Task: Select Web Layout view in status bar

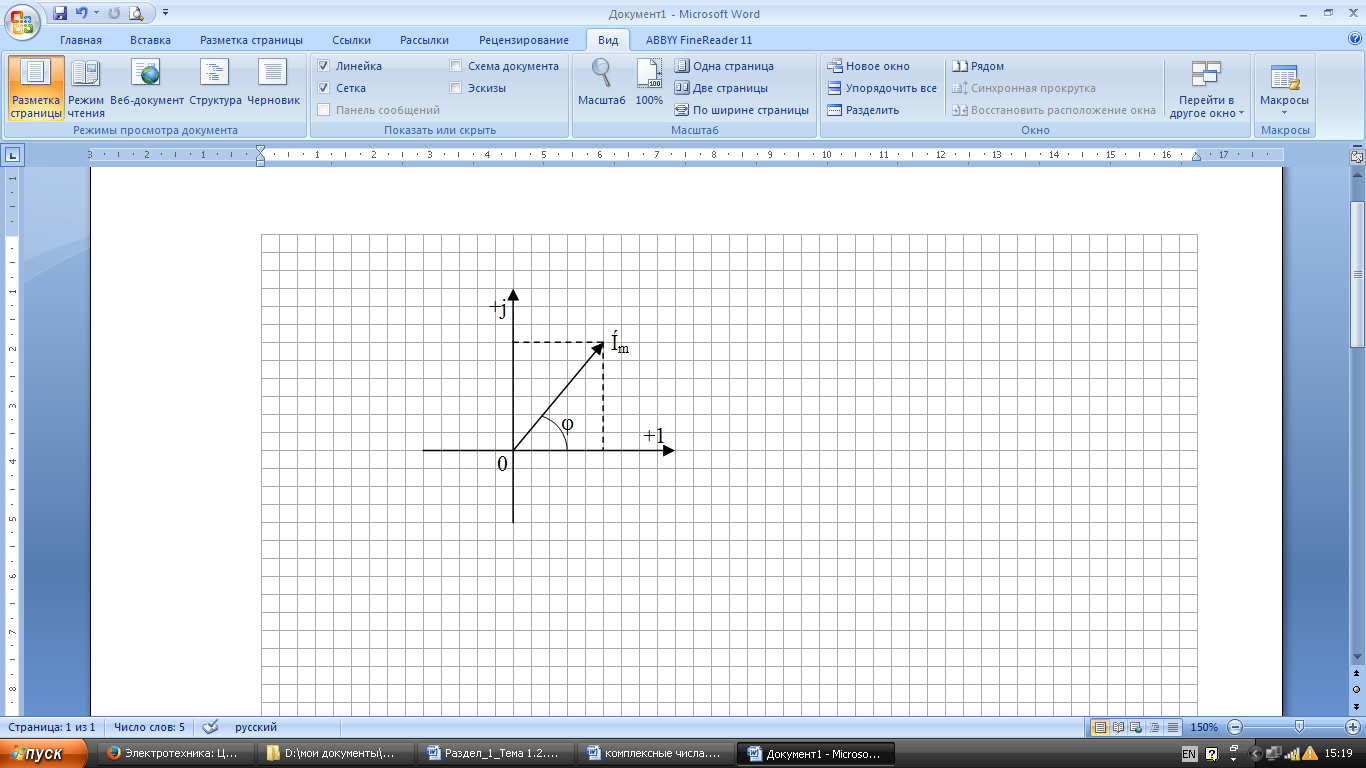Action: click(1138, 727)
